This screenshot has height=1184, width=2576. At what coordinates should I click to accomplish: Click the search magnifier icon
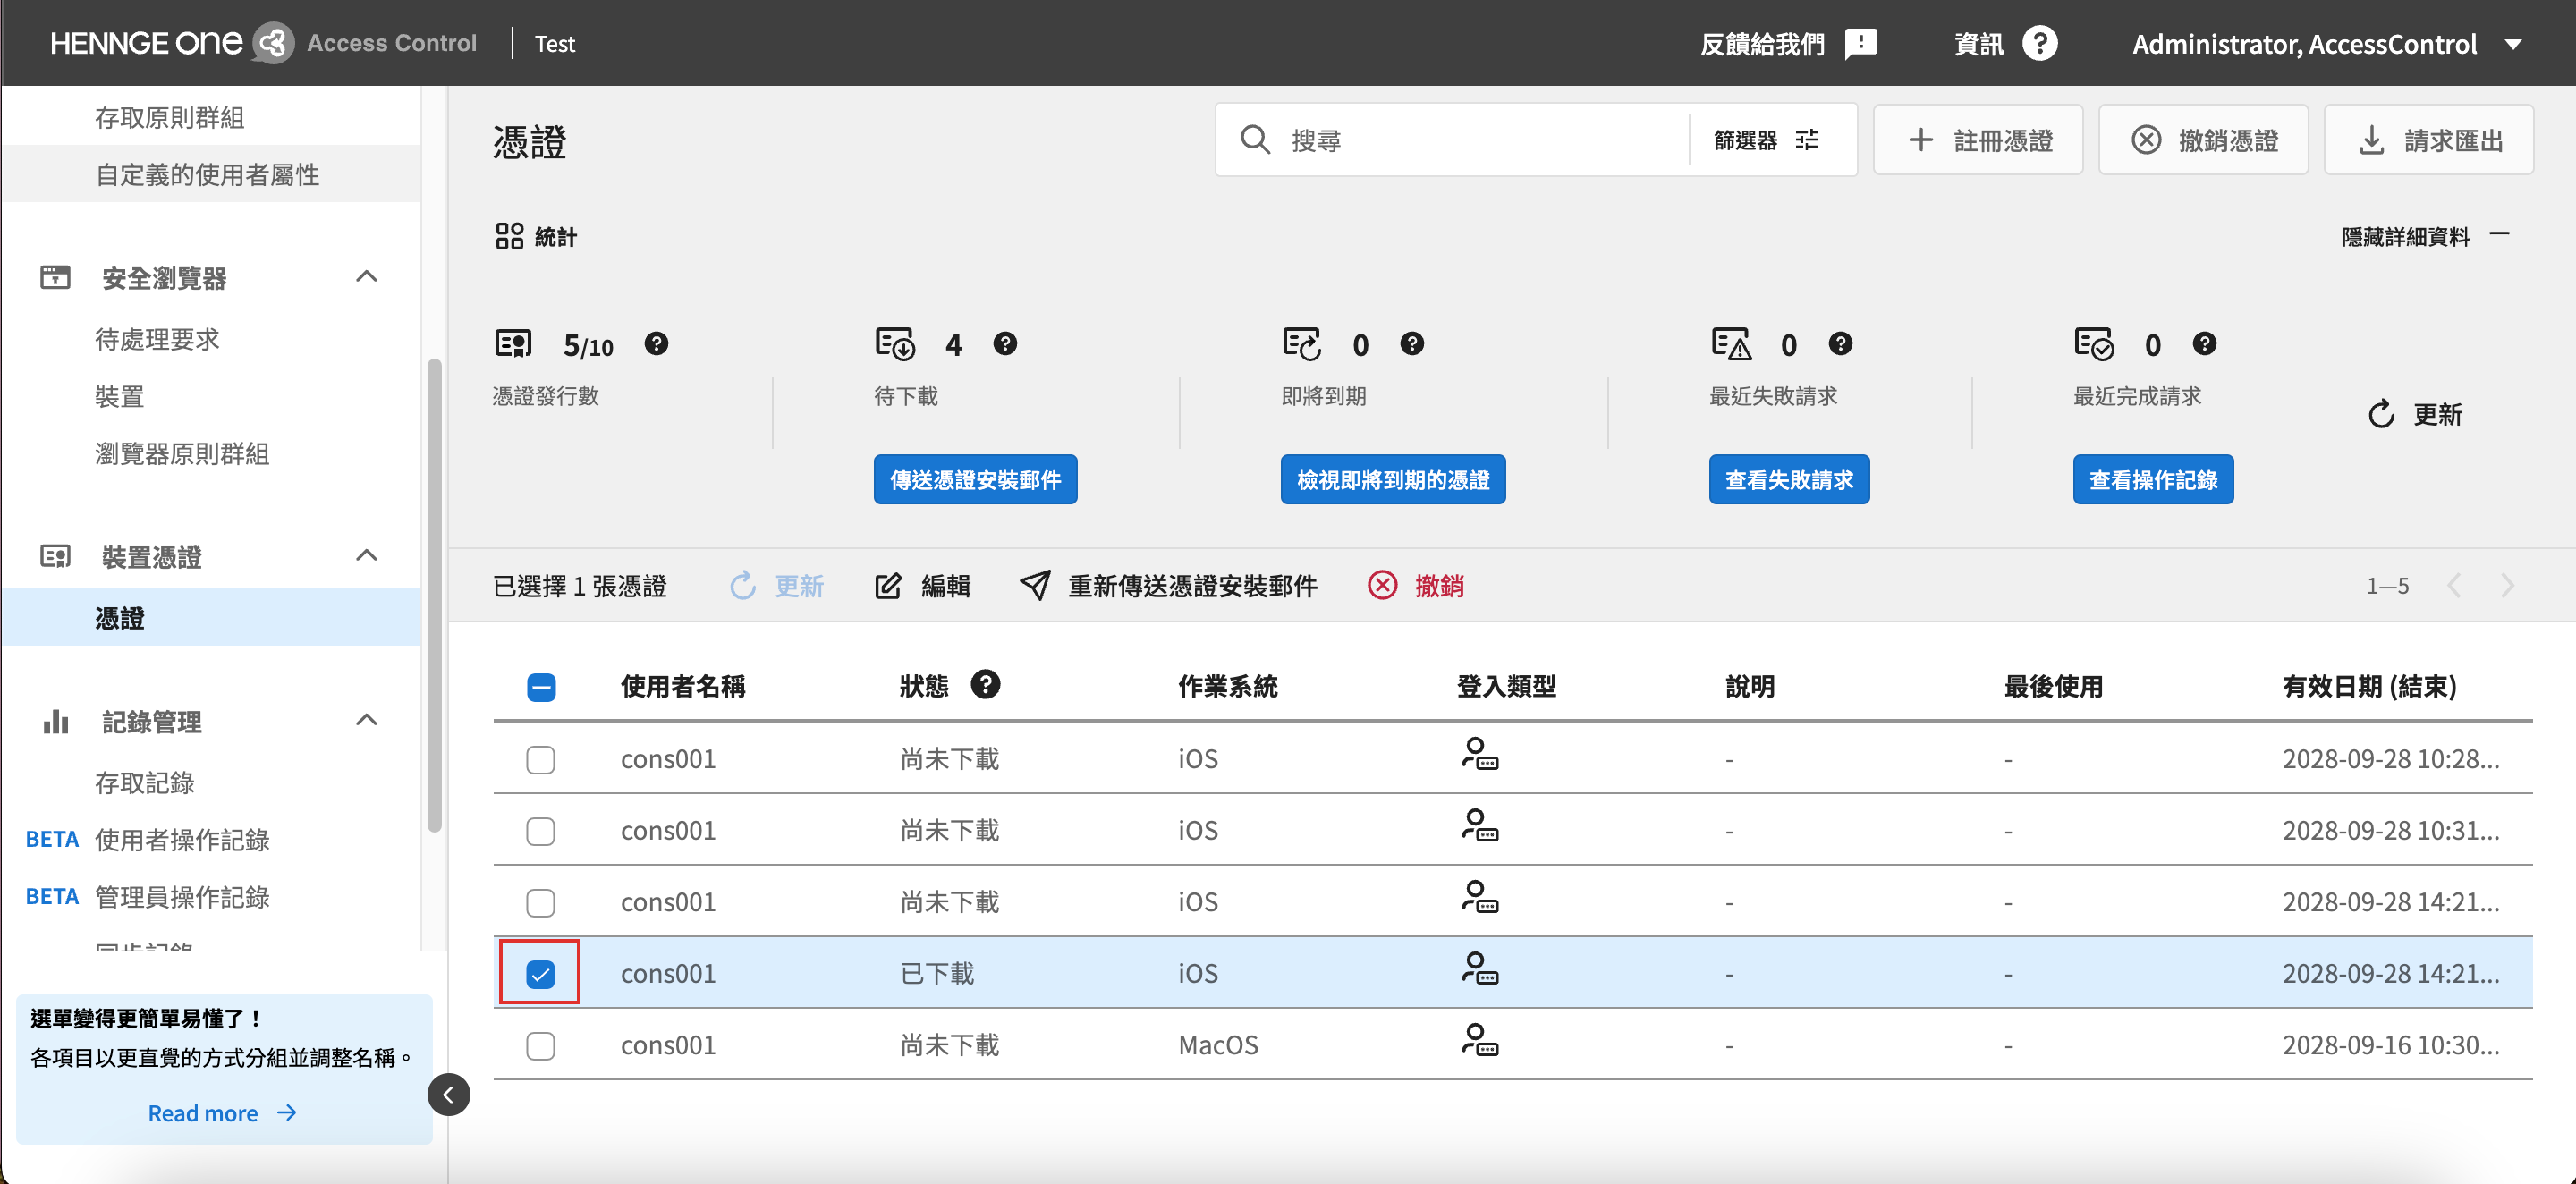[1255, 140]
